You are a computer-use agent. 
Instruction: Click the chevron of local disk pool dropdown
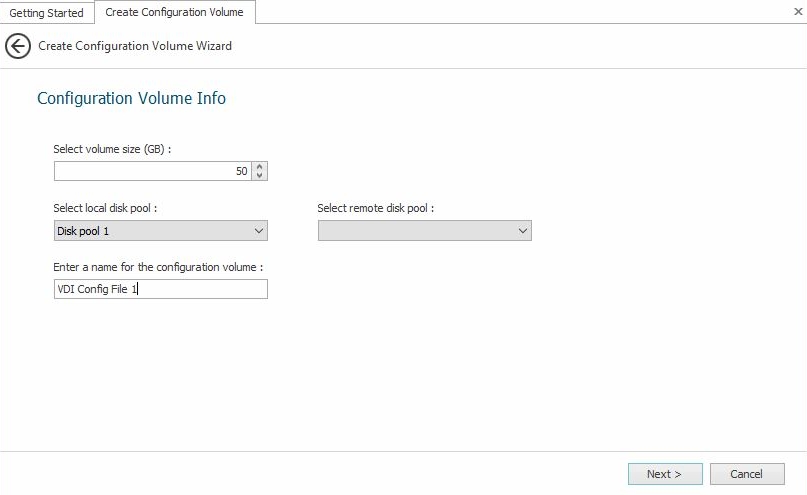coord(259,231)
